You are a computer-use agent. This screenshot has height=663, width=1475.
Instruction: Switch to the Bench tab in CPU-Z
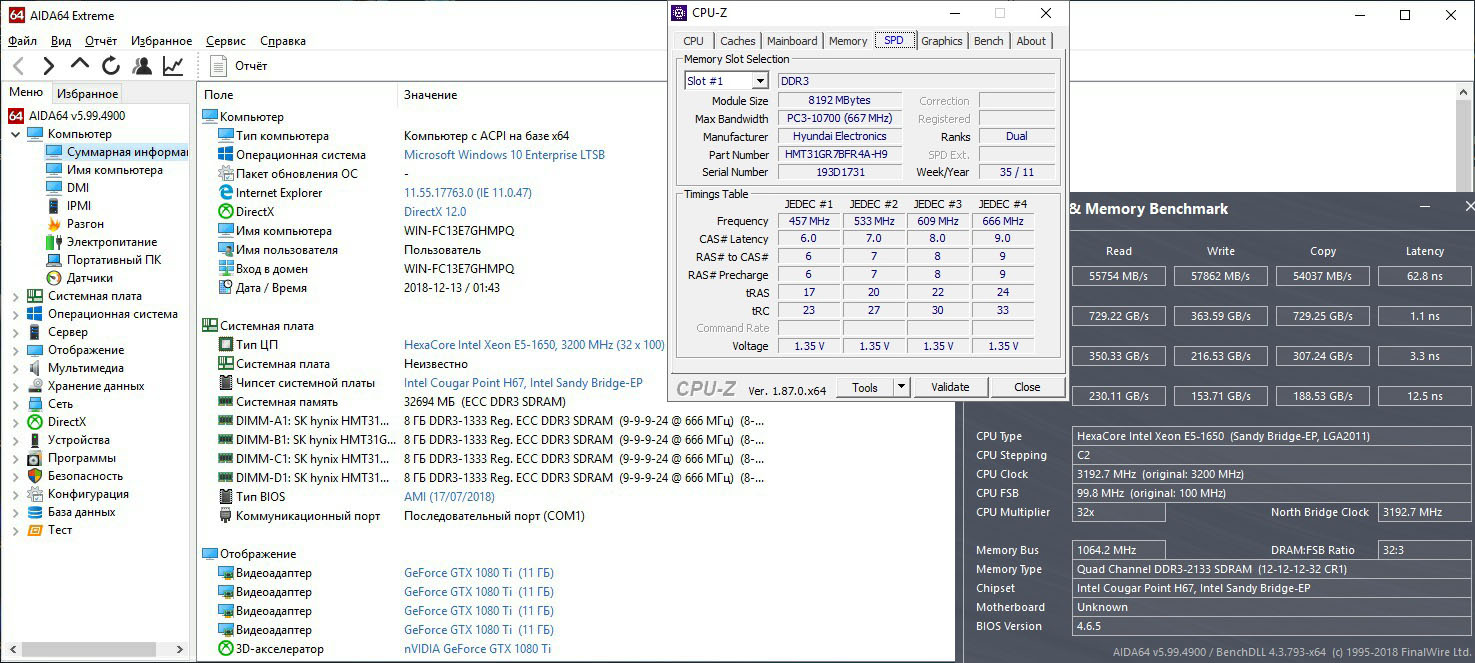[989, 41]
